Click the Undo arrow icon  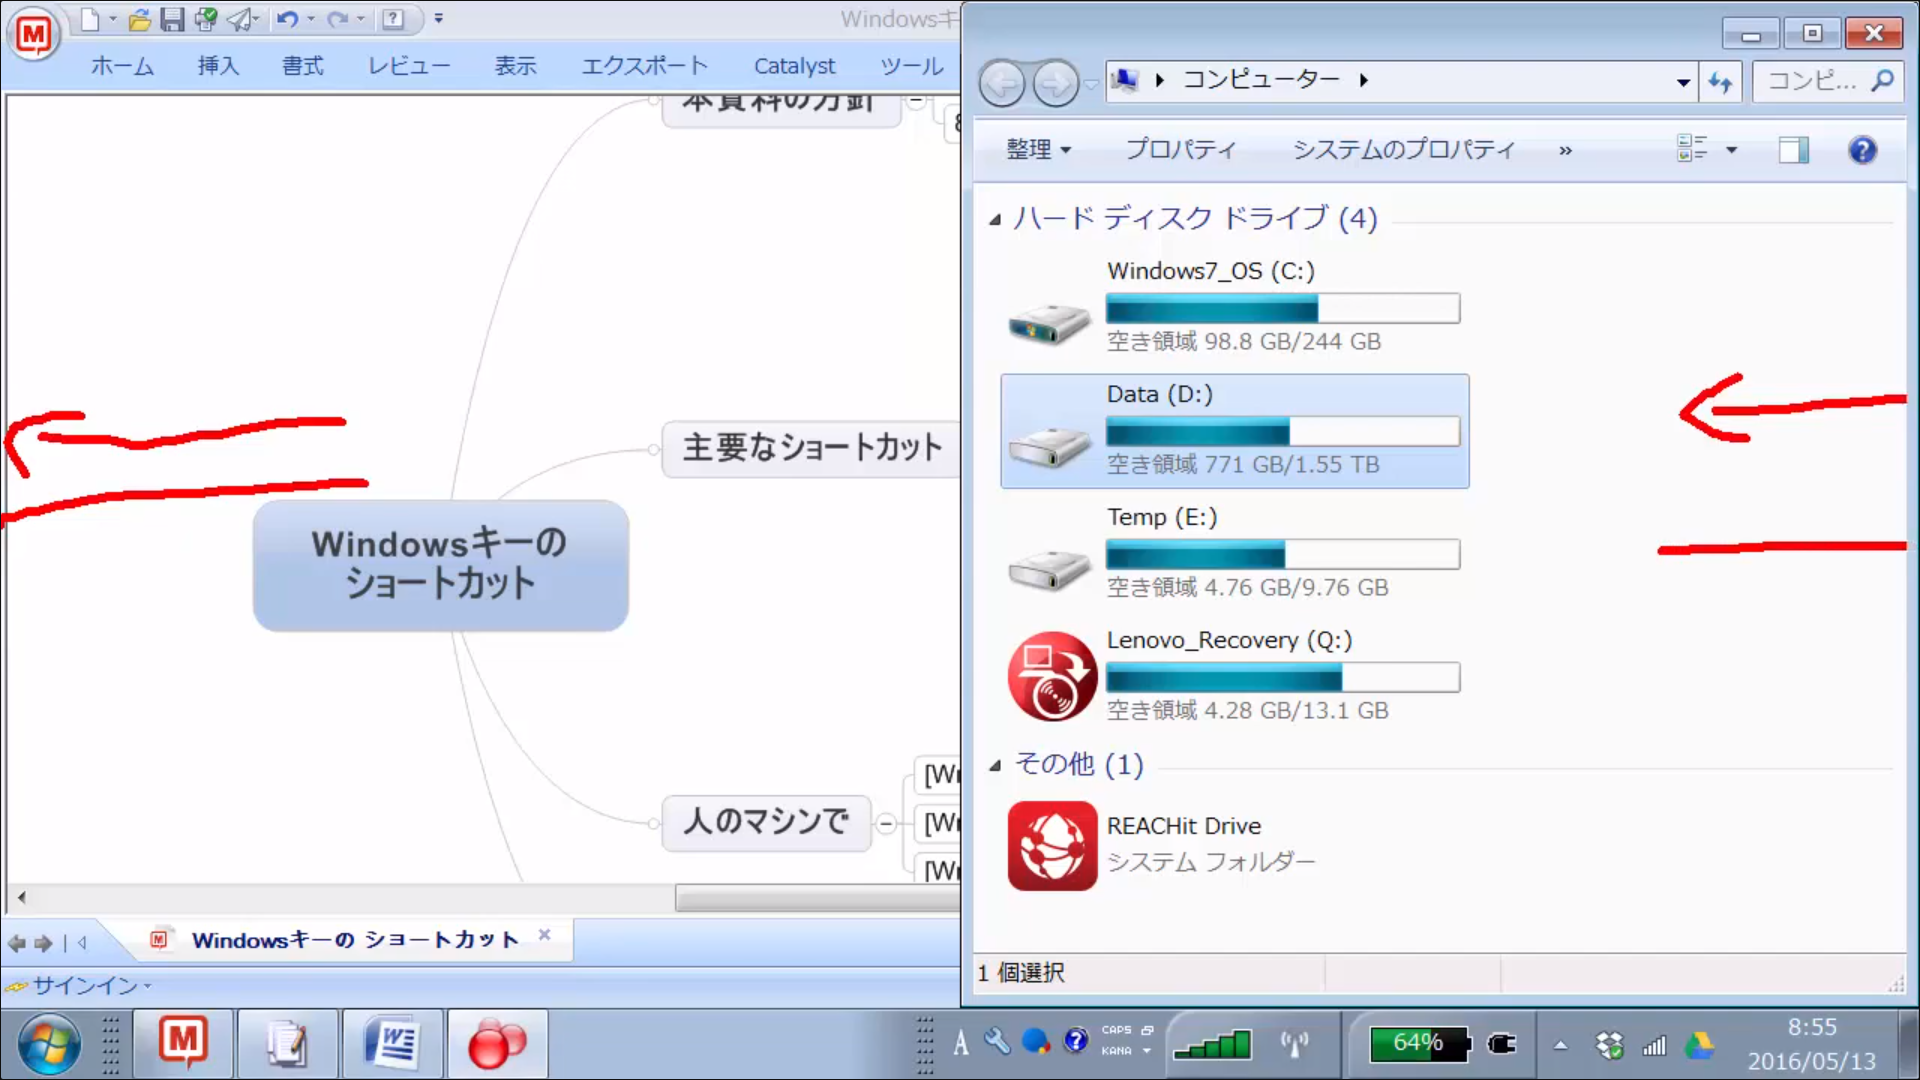287,18
